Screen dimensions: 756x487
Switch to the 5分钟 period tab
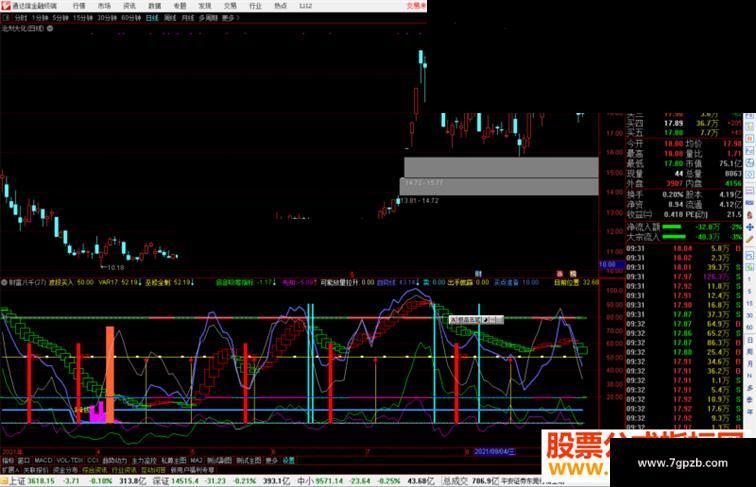60,18
